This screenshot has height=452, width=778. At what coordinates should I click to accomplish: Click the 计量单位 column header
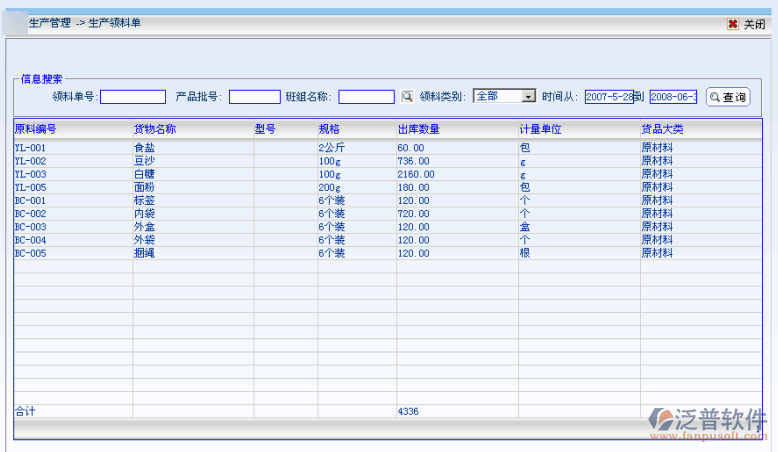point(540,129)
